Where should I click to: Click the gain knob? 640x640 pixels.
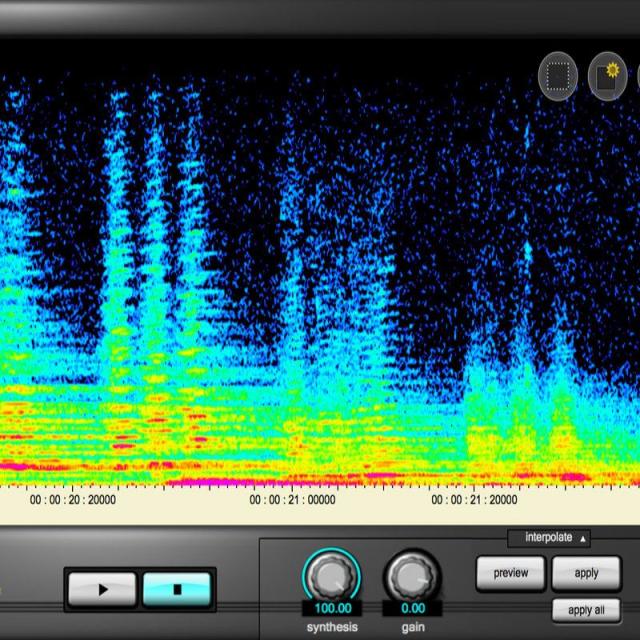(411, 575)
